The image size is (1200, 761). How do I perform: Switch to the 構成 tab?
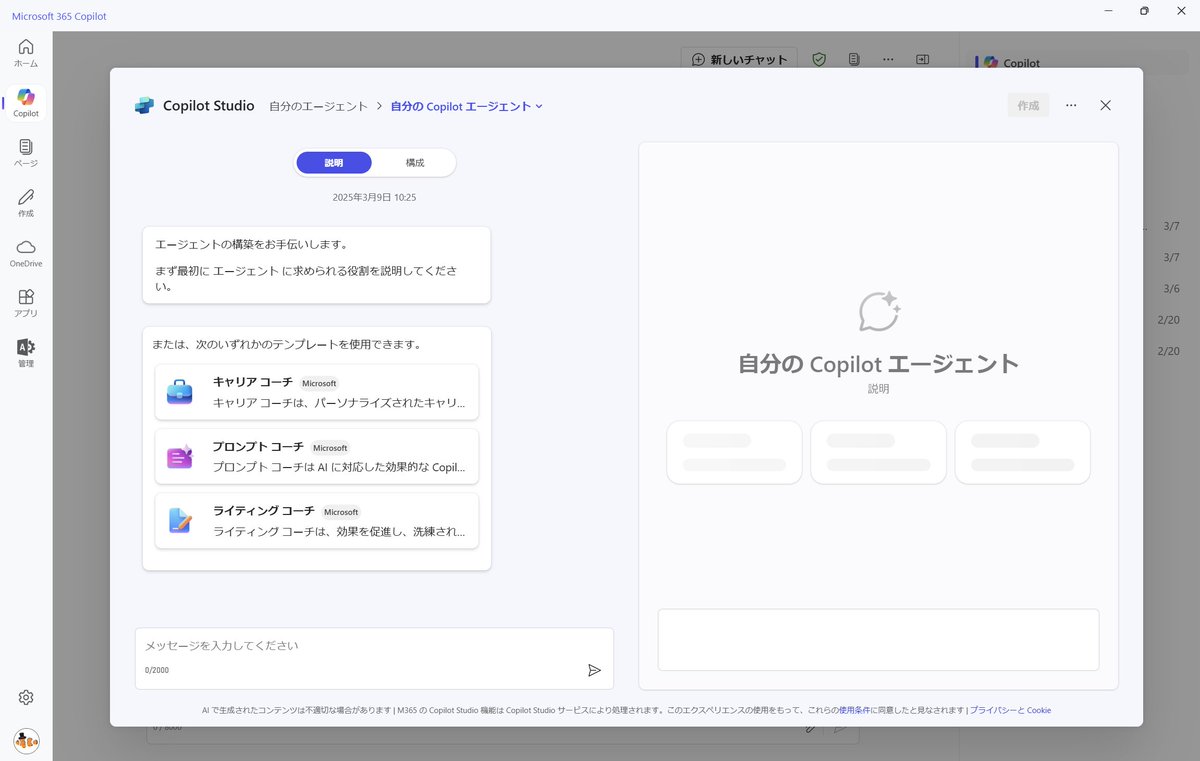click(414, 162)
